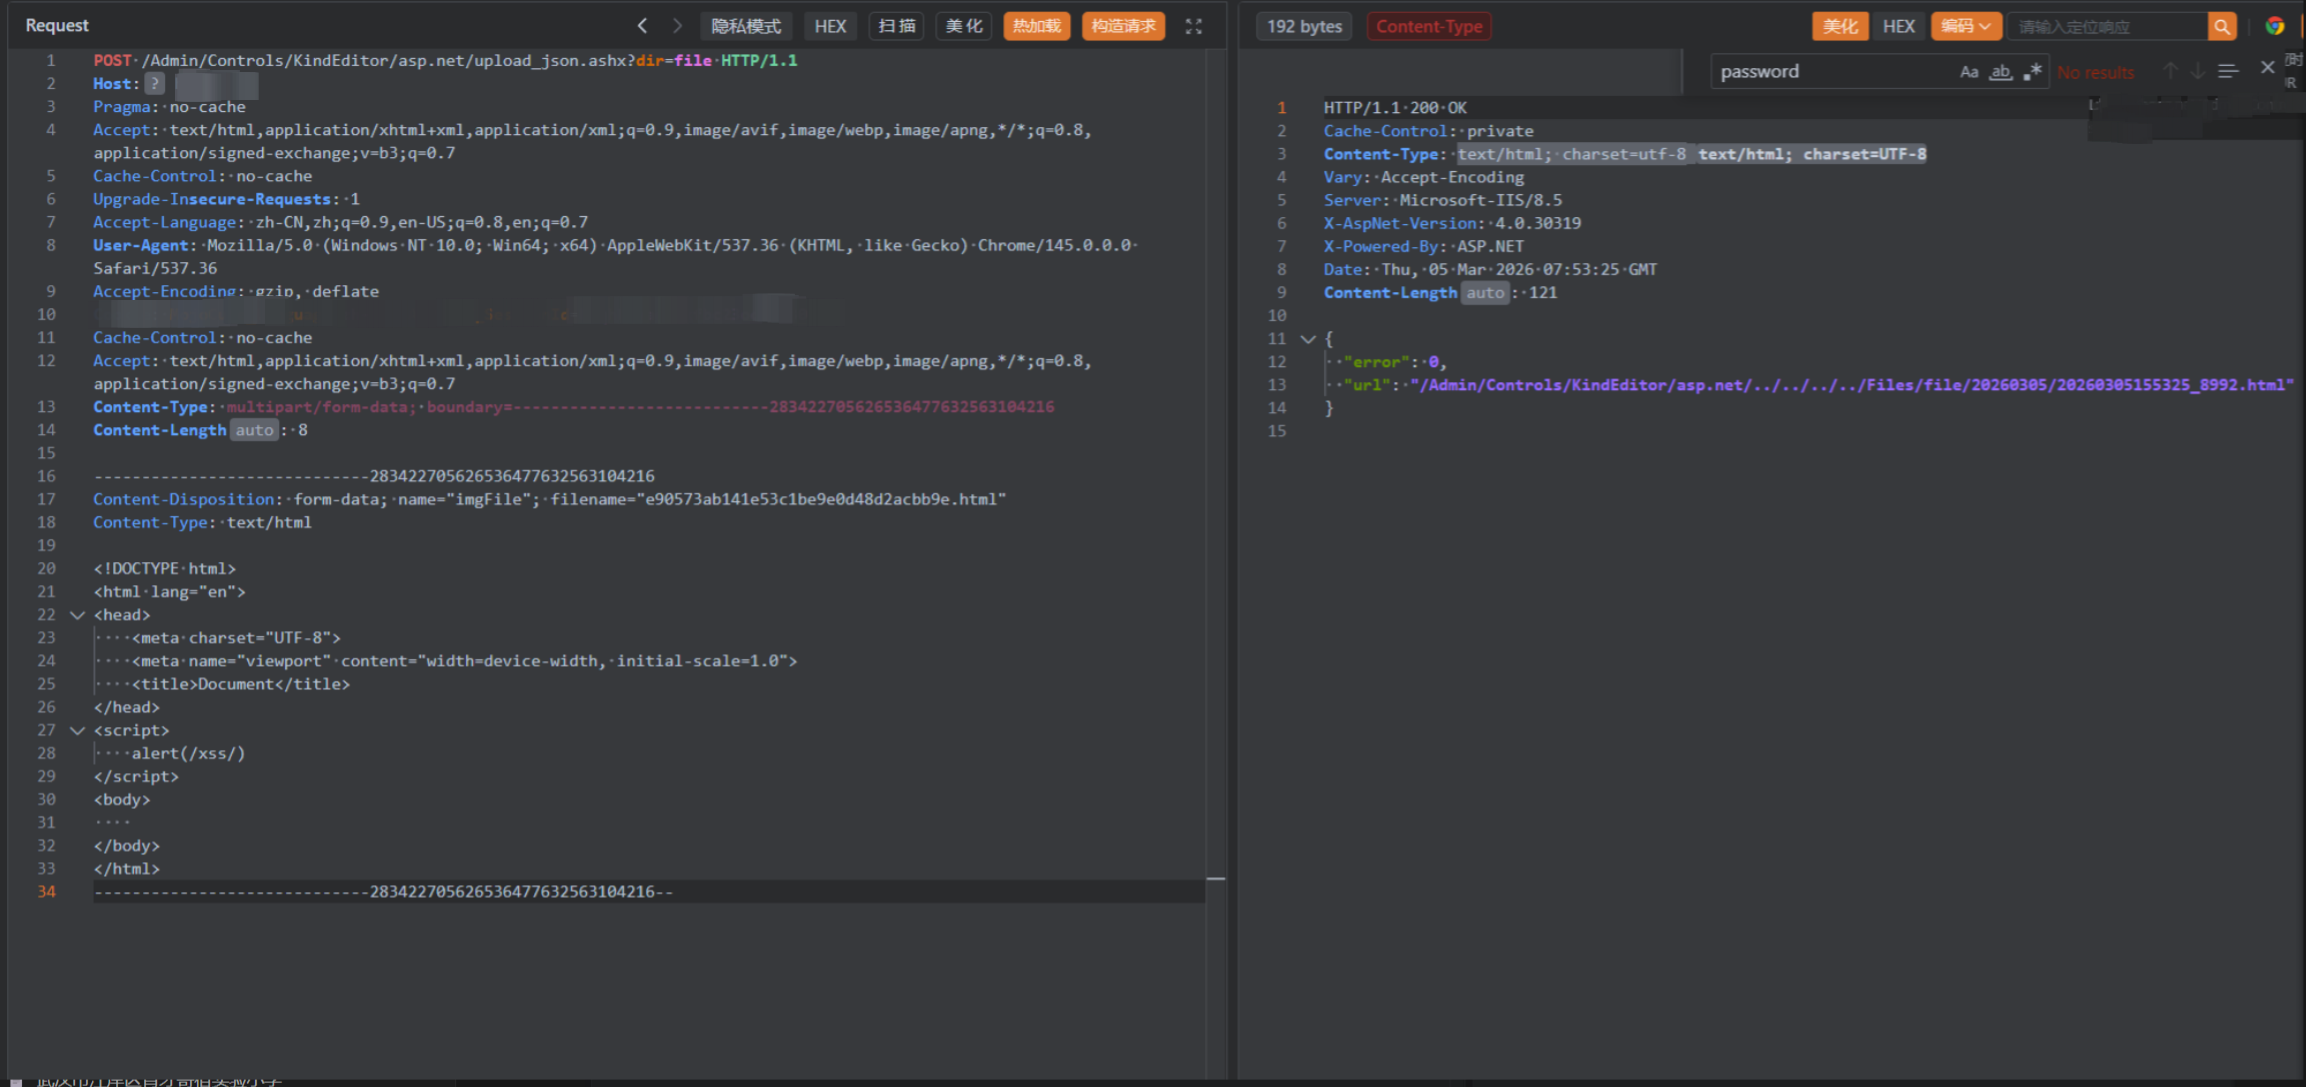The image size is (2306, 1087).
Task: Go to previous request with left arrow
Action: pyautogui.click(x=642, y=26)
